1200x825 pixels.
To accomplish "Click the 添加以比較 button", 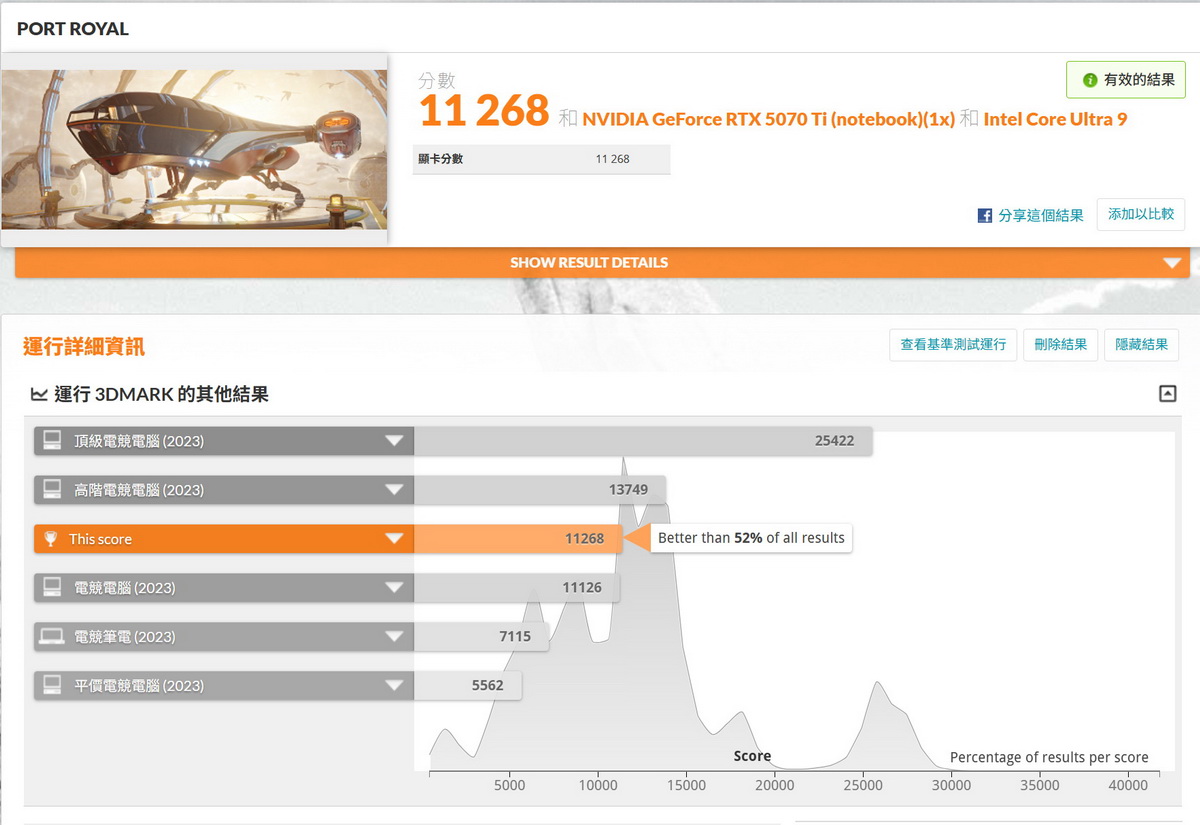I will [1140, 215].
